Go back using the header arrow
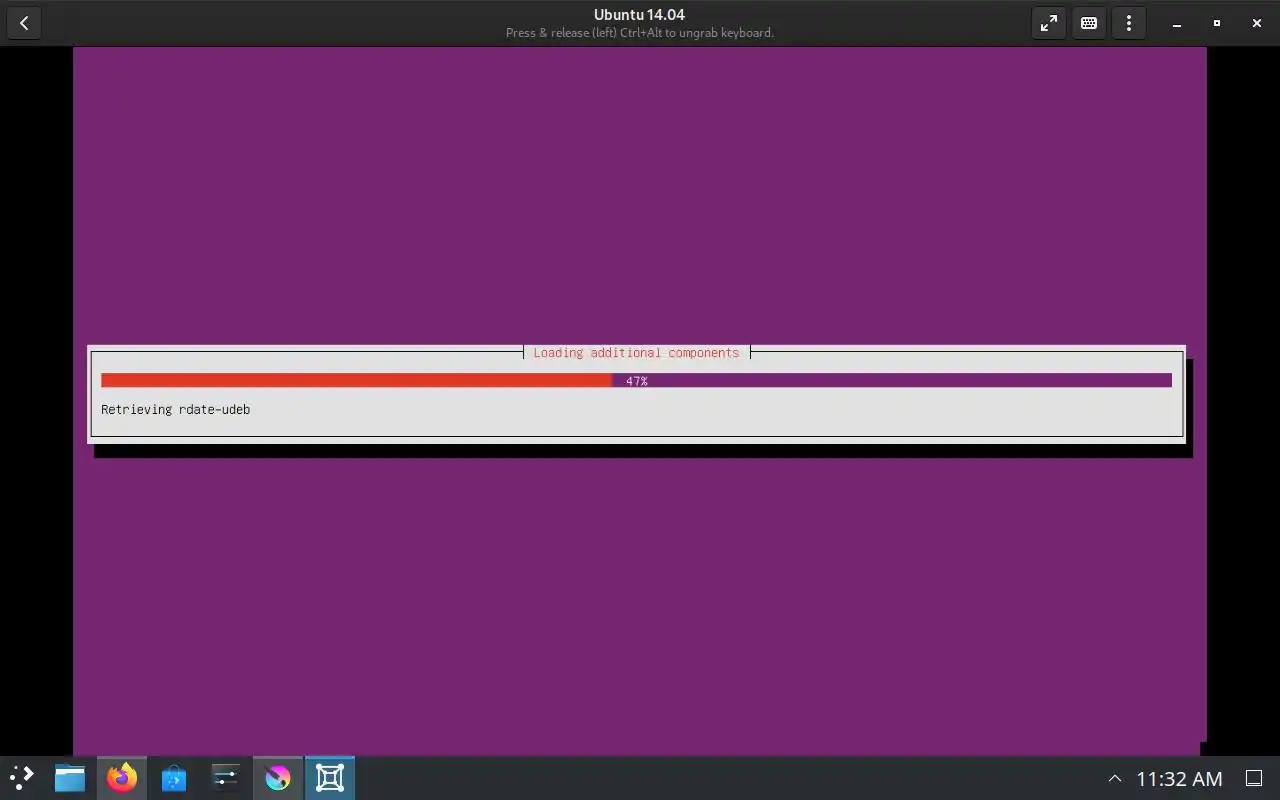The height and width of the screenshot is (800, 1280). tap(24, 23)
